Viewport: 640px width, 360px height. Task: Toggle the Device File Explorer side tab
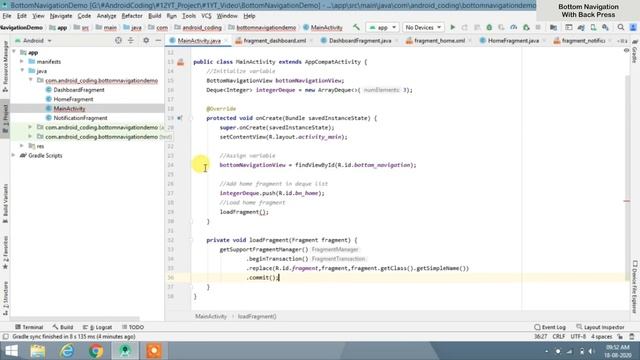tap(635, 288)
